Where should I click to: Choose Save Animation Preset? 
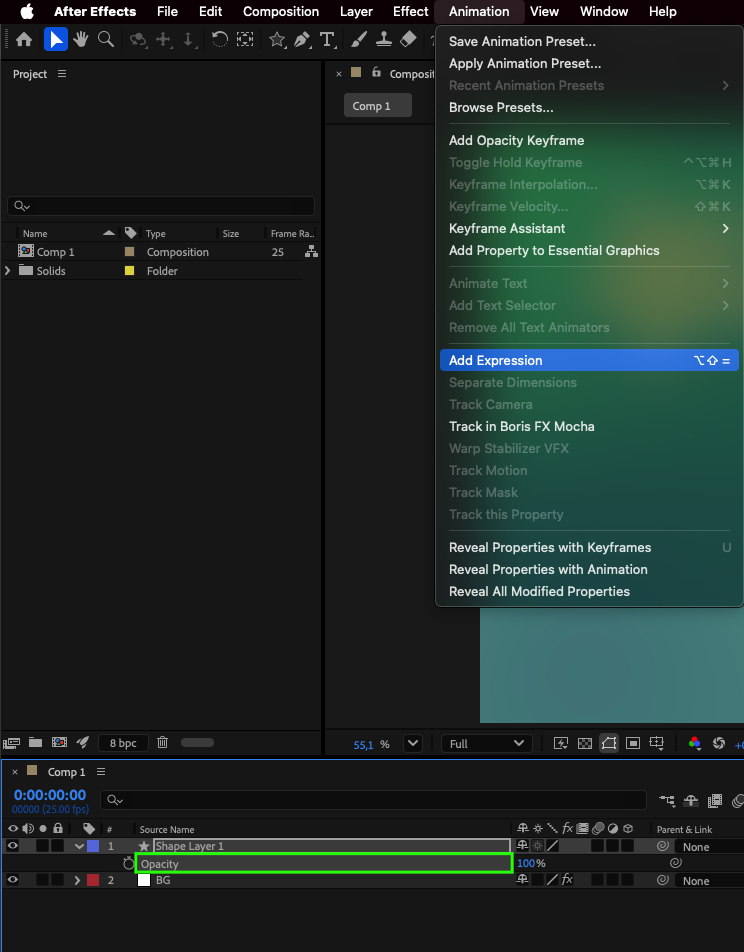click(589, 41)
